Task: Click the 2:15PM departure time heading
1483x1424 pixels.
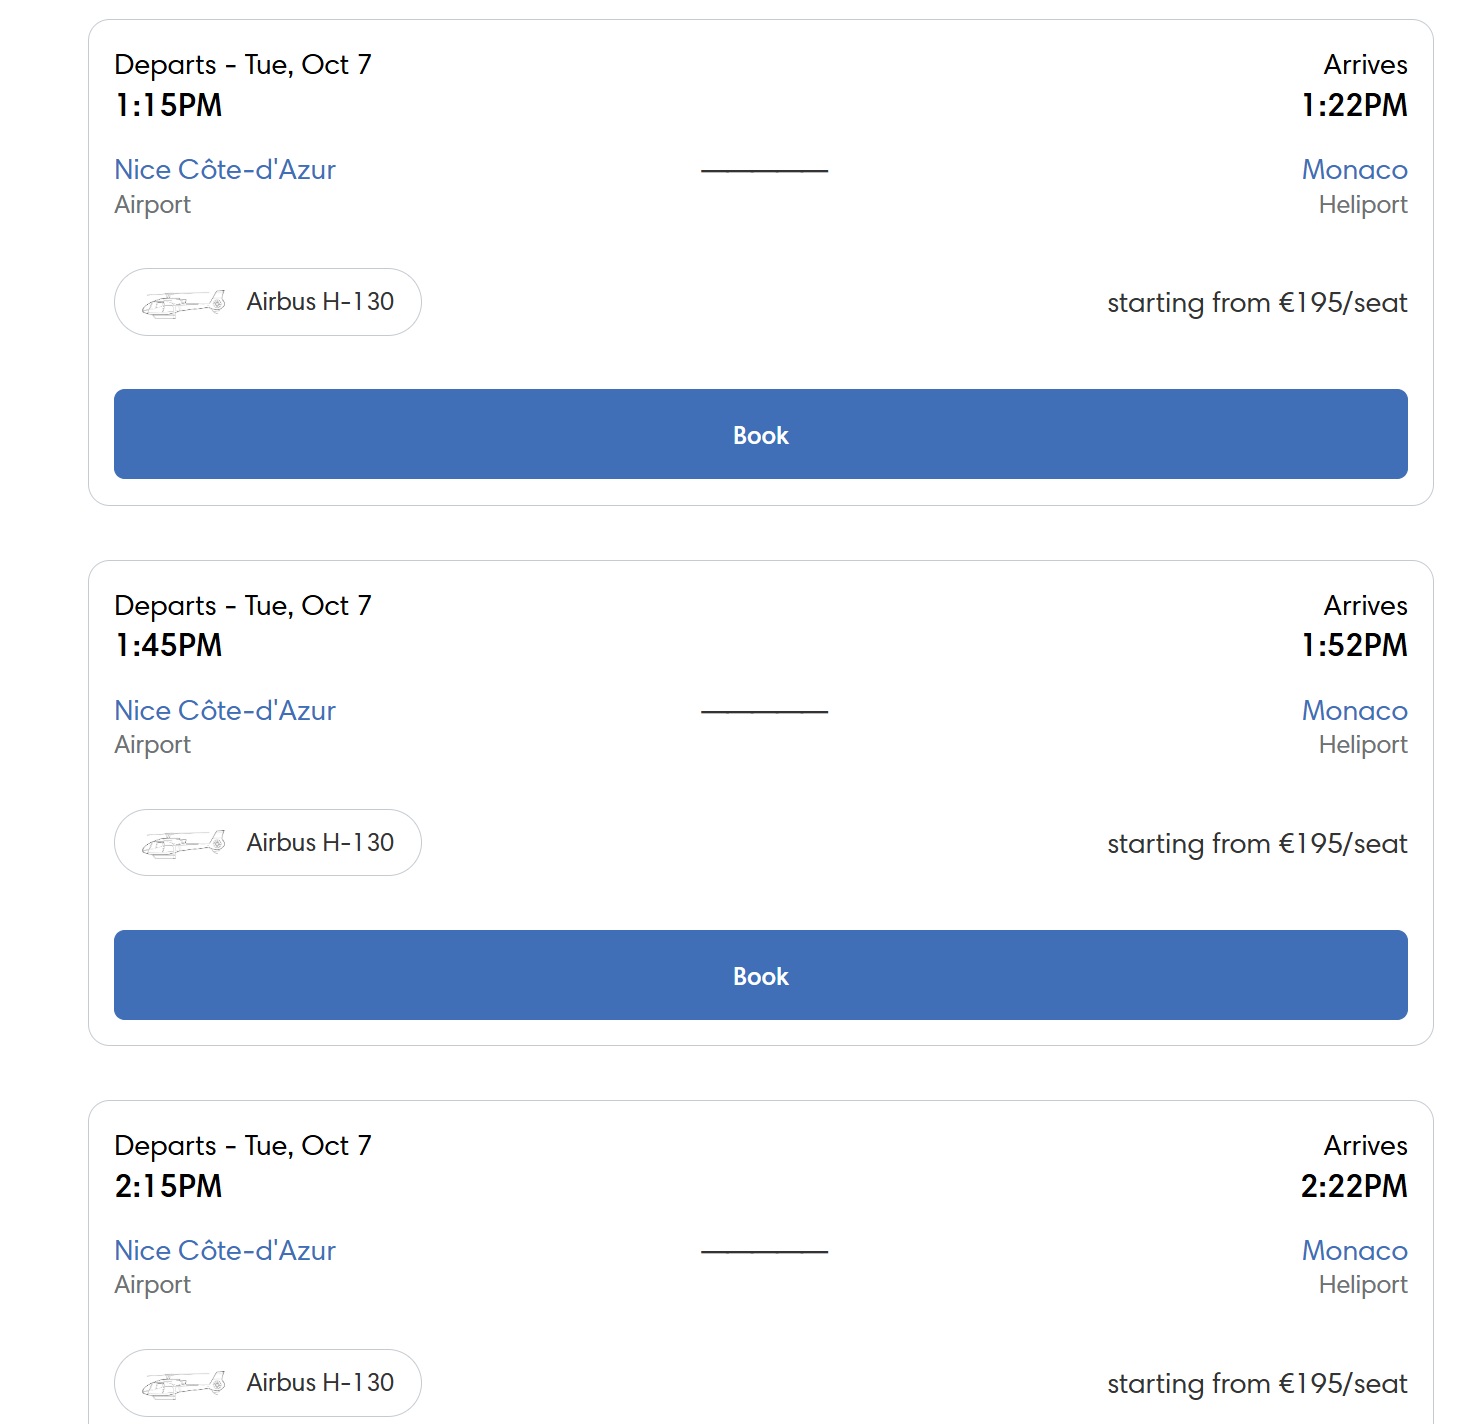Action: click(x=168, y=1186)
